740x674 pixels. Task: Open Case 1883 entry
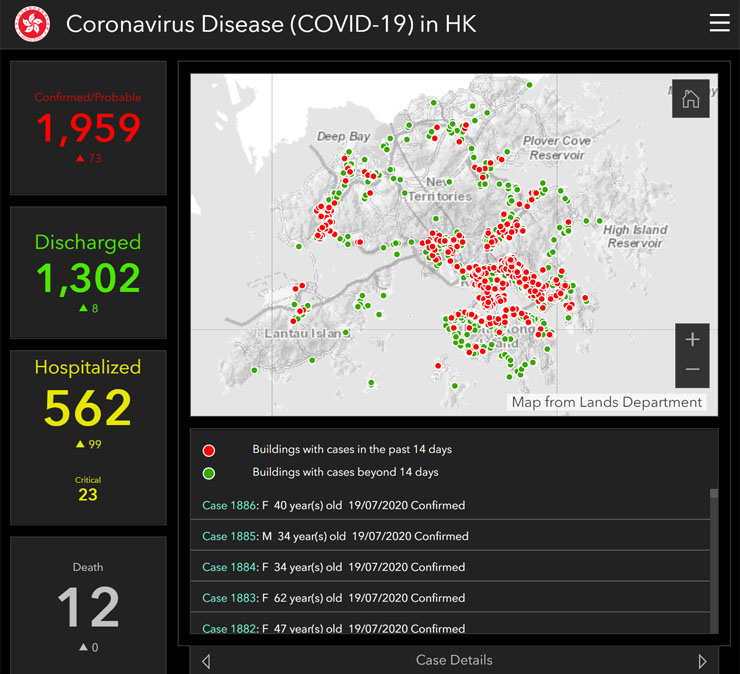(450, 598)
